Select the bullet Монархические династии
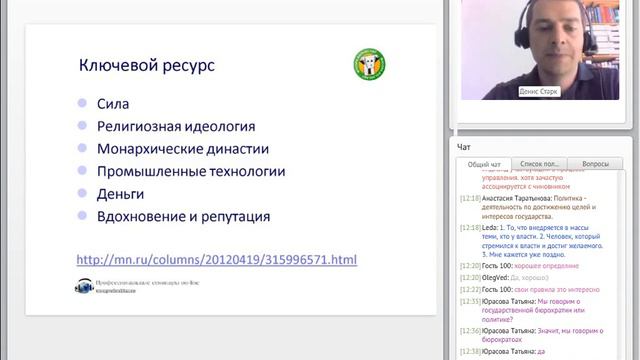 183,149
